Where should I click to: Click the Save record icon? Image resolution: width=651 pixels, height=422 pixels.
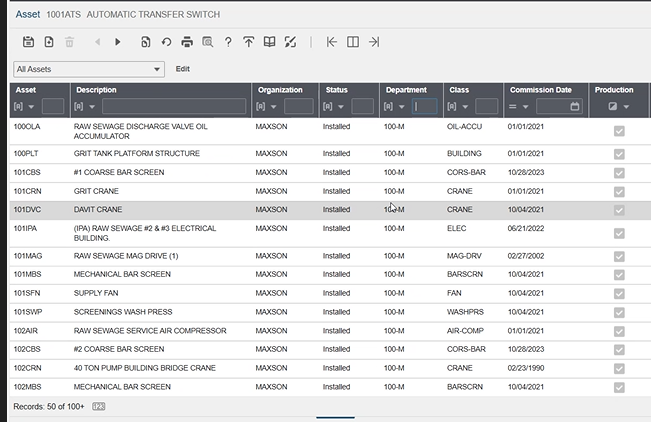(28, 42)
